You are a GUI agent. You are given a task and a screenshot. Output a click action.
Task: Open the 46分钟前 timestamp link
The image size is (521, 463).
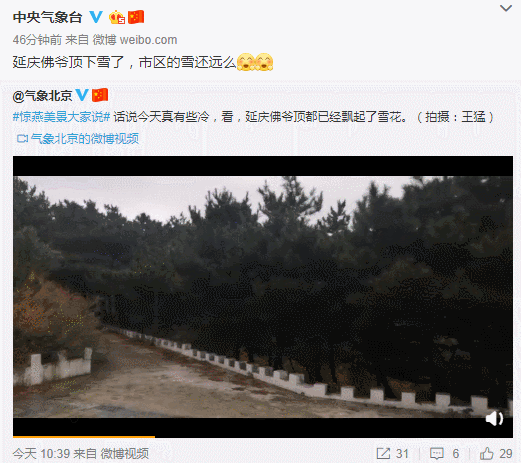(x=37, y=40)
